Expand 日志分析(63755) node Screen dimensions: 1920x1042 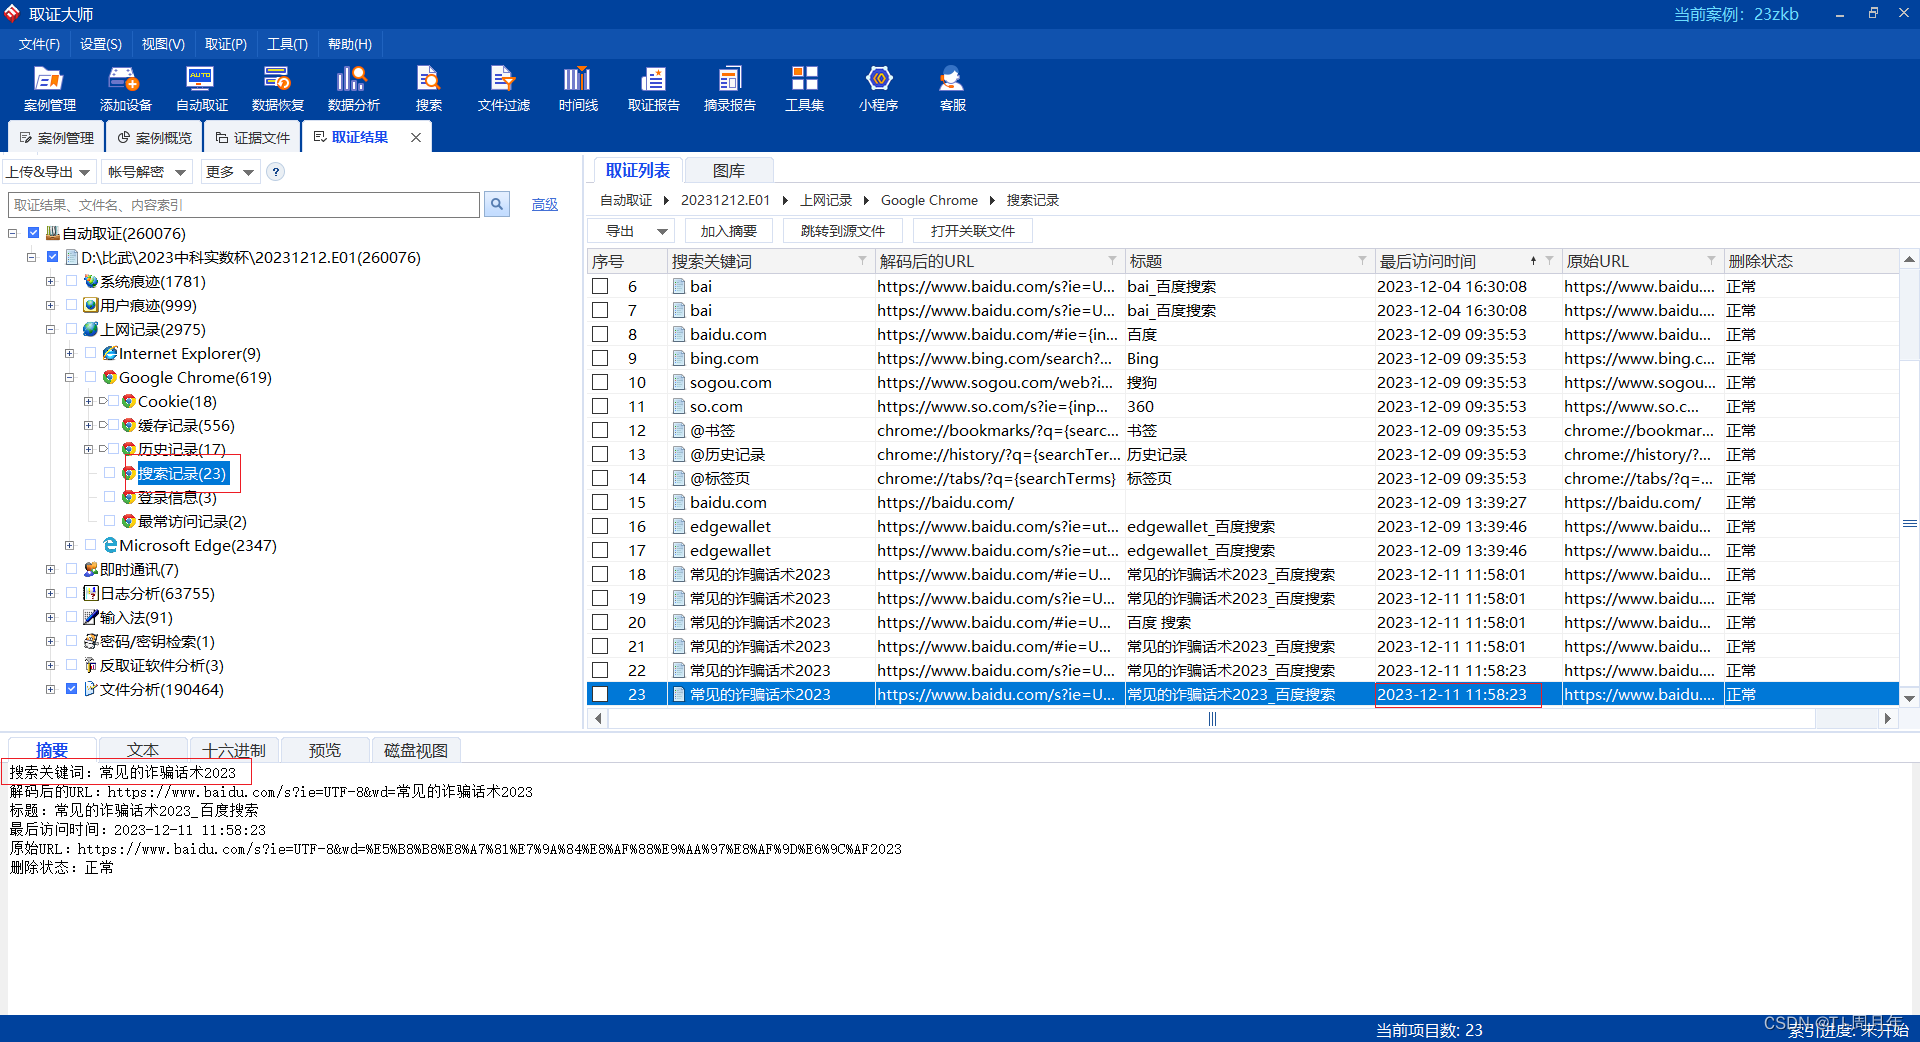click(50, 594)
